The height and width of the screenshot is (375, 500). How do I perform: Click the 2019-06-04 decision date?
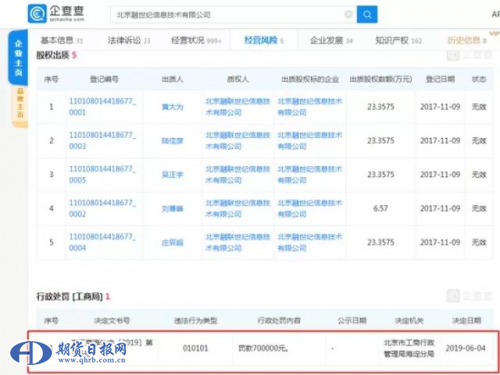tap(466, 348)
